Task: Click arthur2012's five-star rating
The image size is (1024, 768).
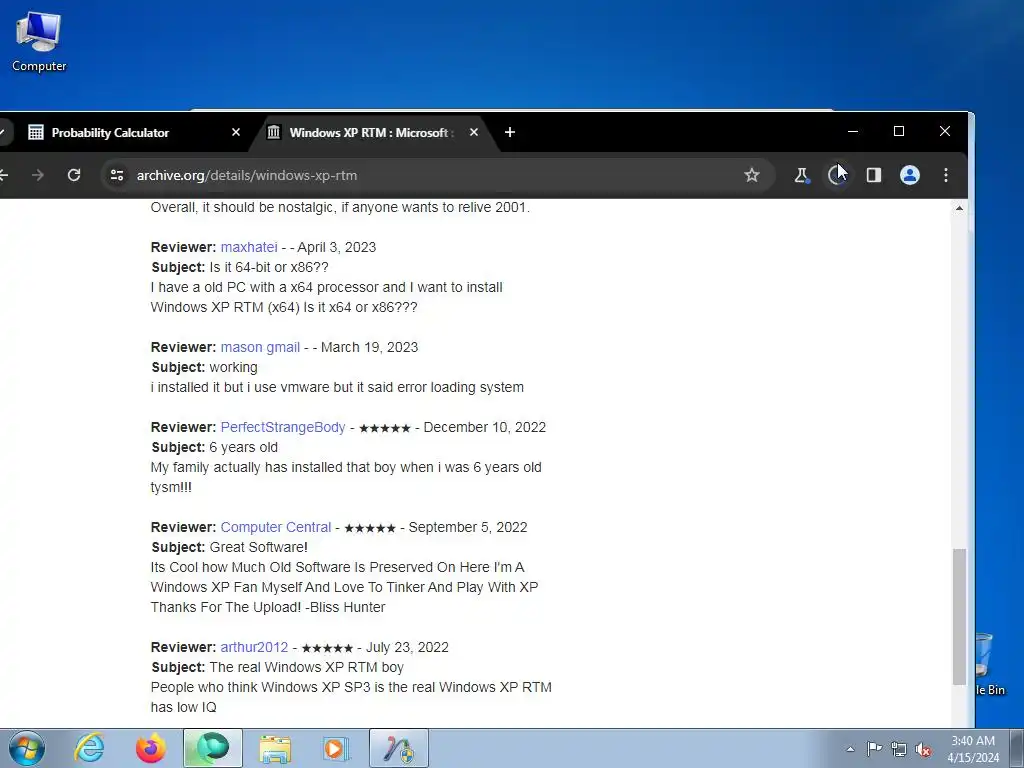Action: 327,648
